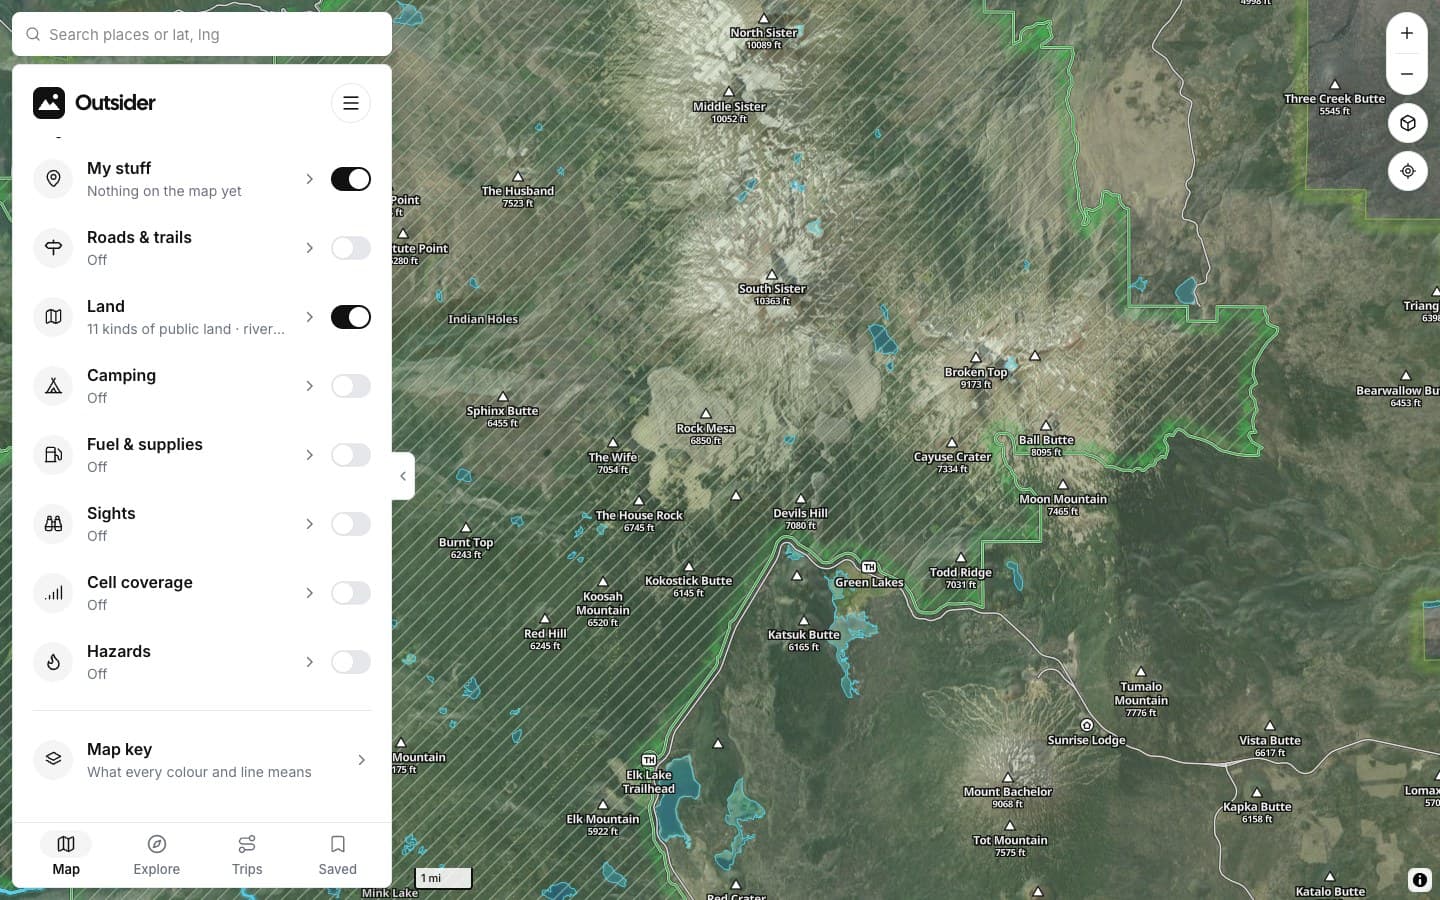Click the Cell coverage signal bars icon
Image resolution: width=1440 pixels, height=900 pixels.
pyautogui.click(x=53, y=593)
